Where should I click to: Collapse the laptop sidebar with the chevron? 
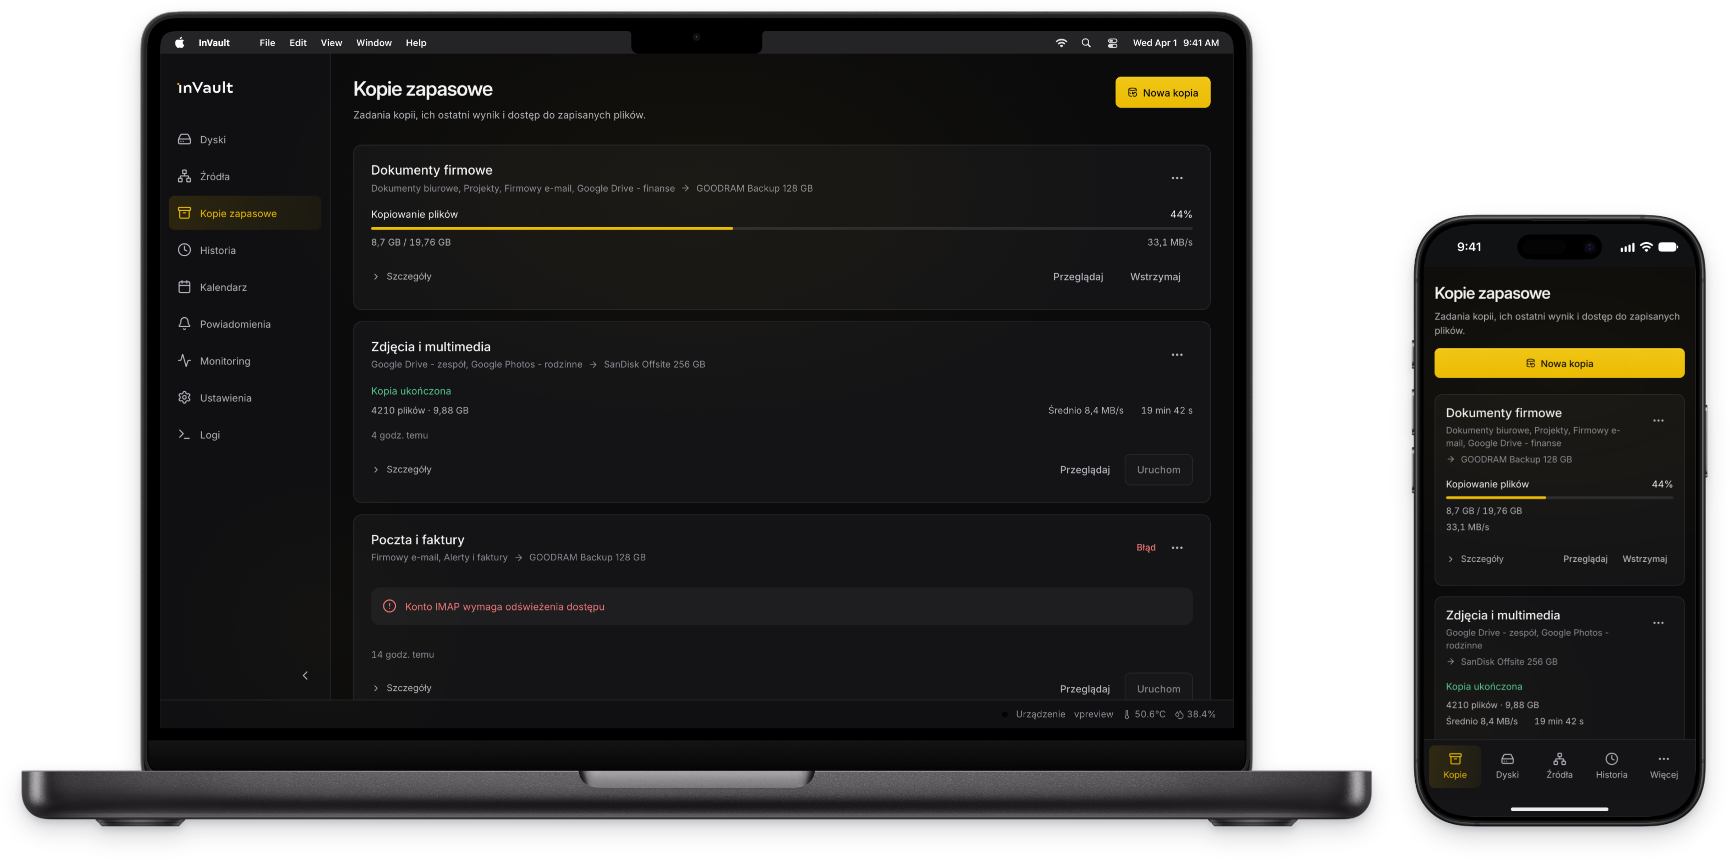[x=305, y=676]
